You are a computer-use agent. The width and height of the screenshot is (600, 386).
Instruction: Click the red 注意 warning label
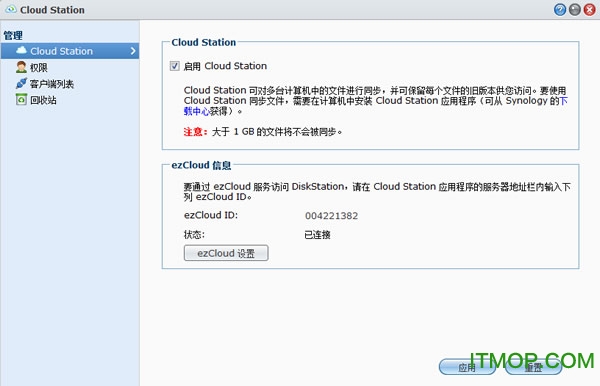(x=195, y=132)
